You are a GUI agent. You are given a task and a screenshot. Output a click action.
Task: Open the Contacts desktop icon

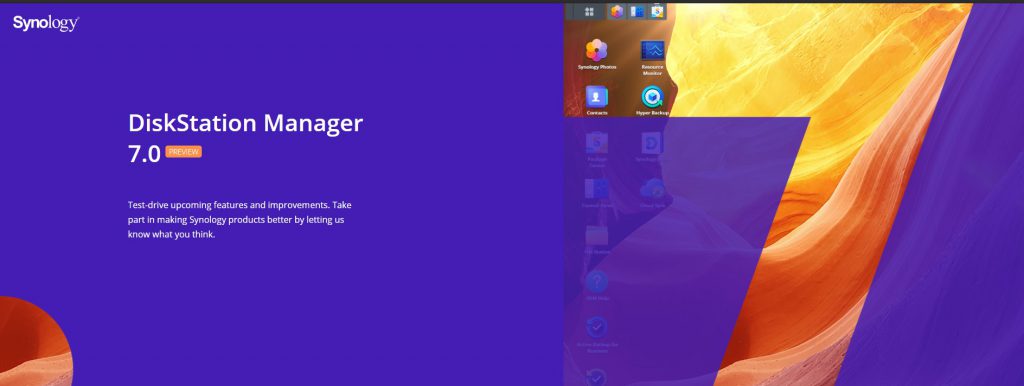point(597,97)
